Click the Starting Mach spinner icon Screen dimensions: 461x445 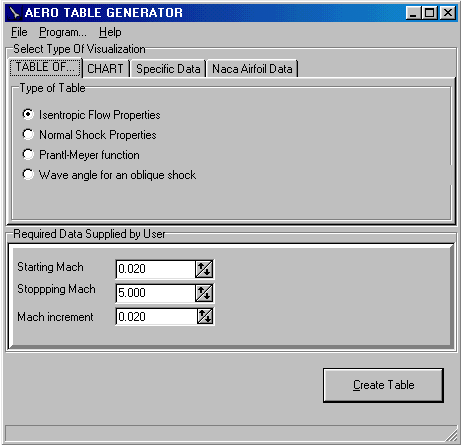(204, 269)
